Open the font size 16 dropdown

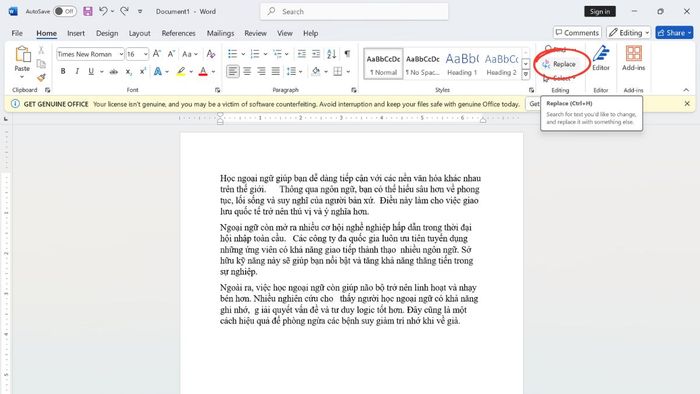coord(146,54)
